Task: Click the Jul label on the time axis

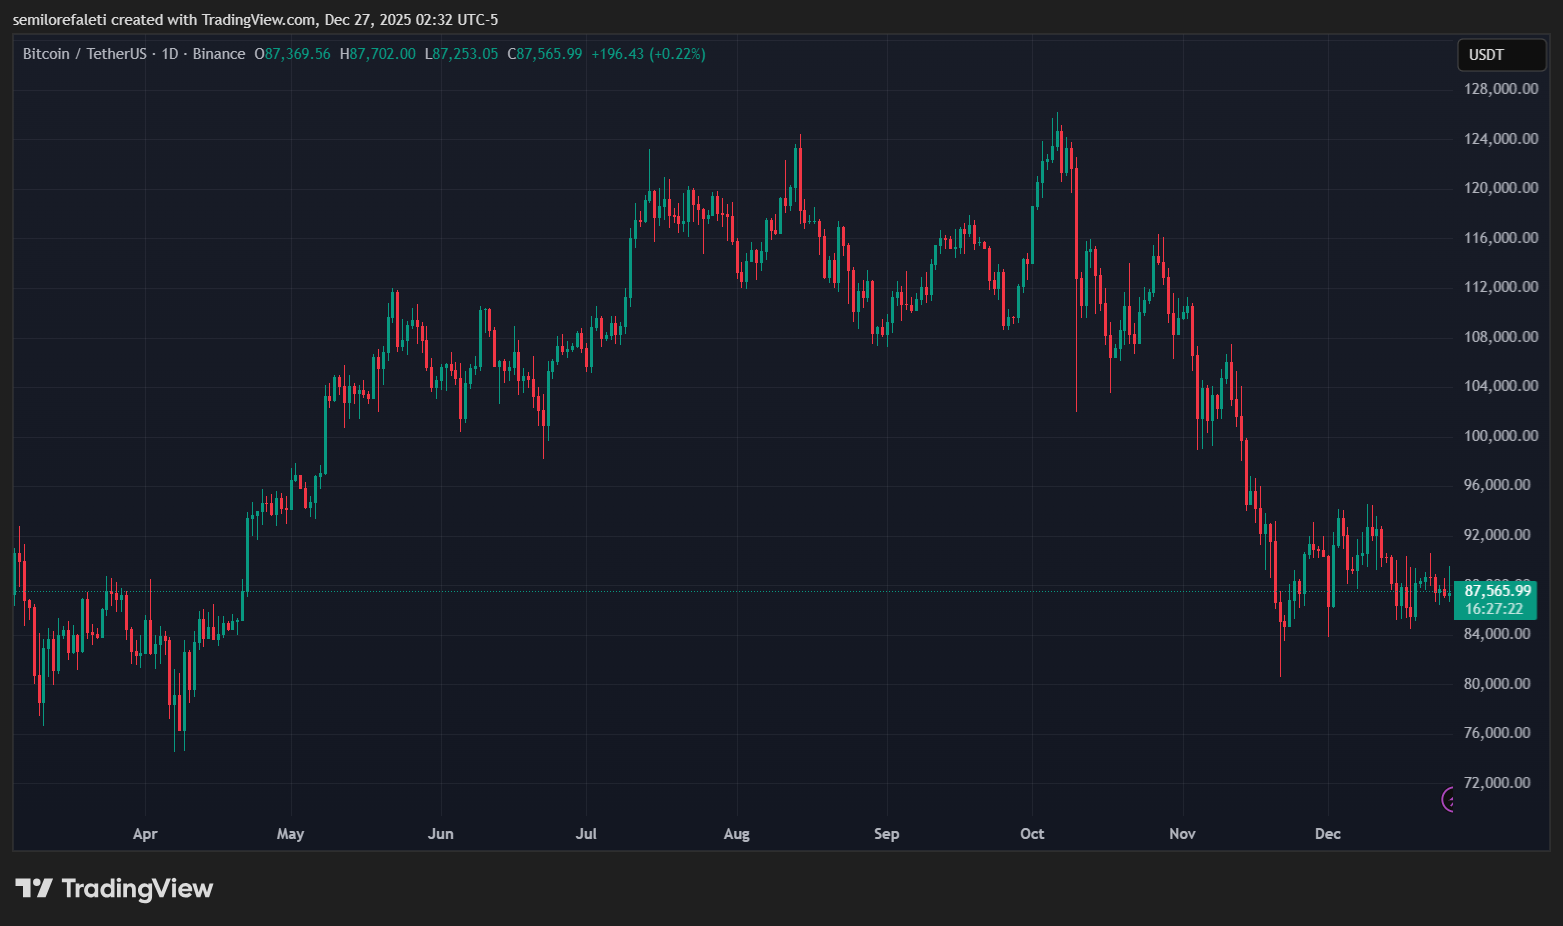Action: [586, 833]
